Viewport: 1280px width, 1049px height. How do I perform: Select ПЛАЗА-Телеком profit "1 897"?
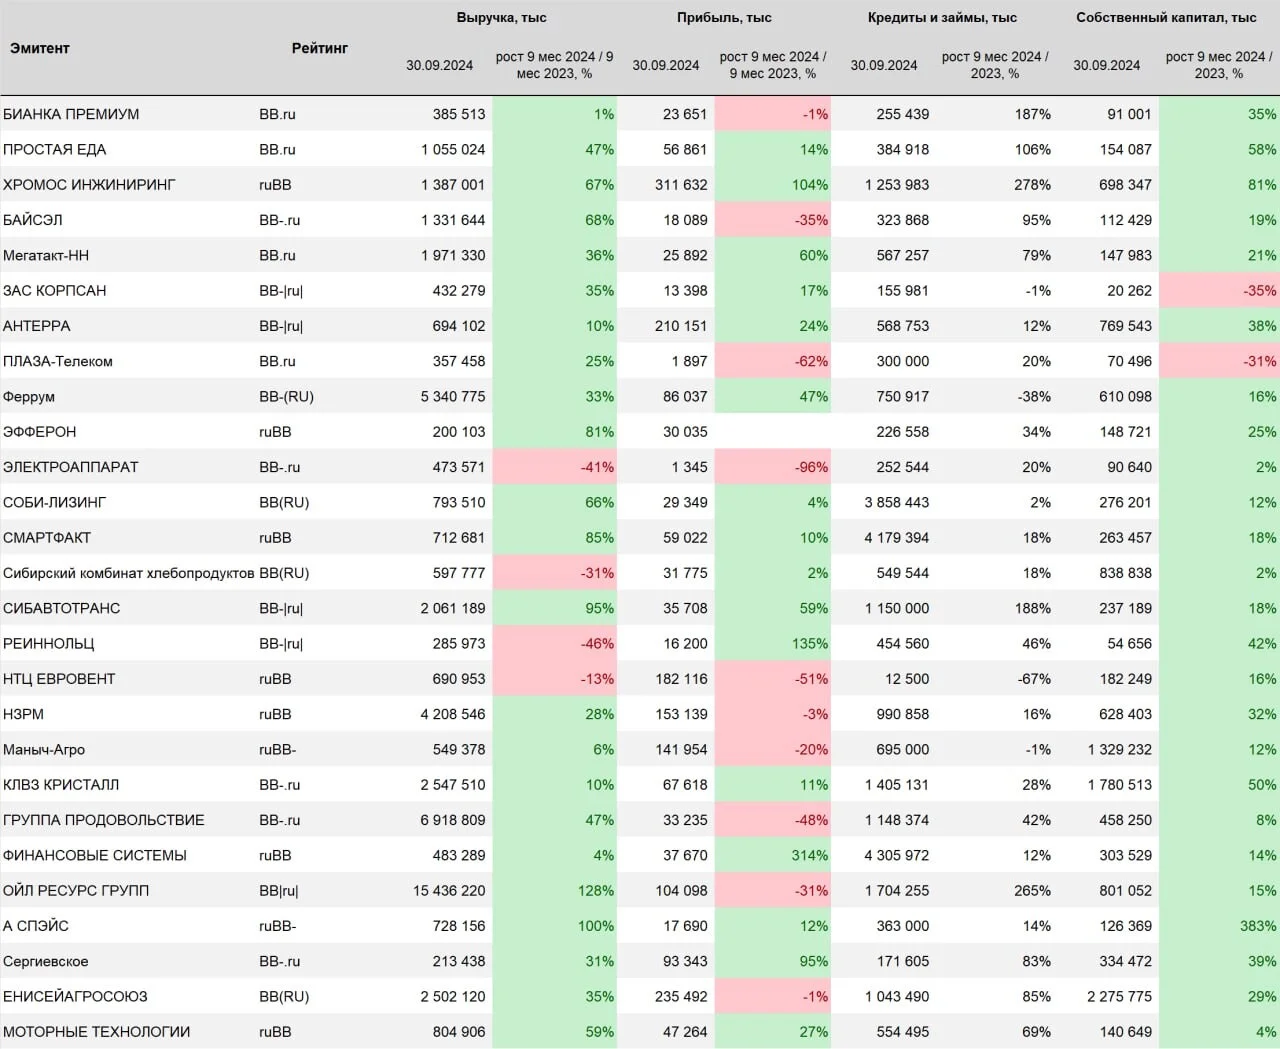coord(690,361)
